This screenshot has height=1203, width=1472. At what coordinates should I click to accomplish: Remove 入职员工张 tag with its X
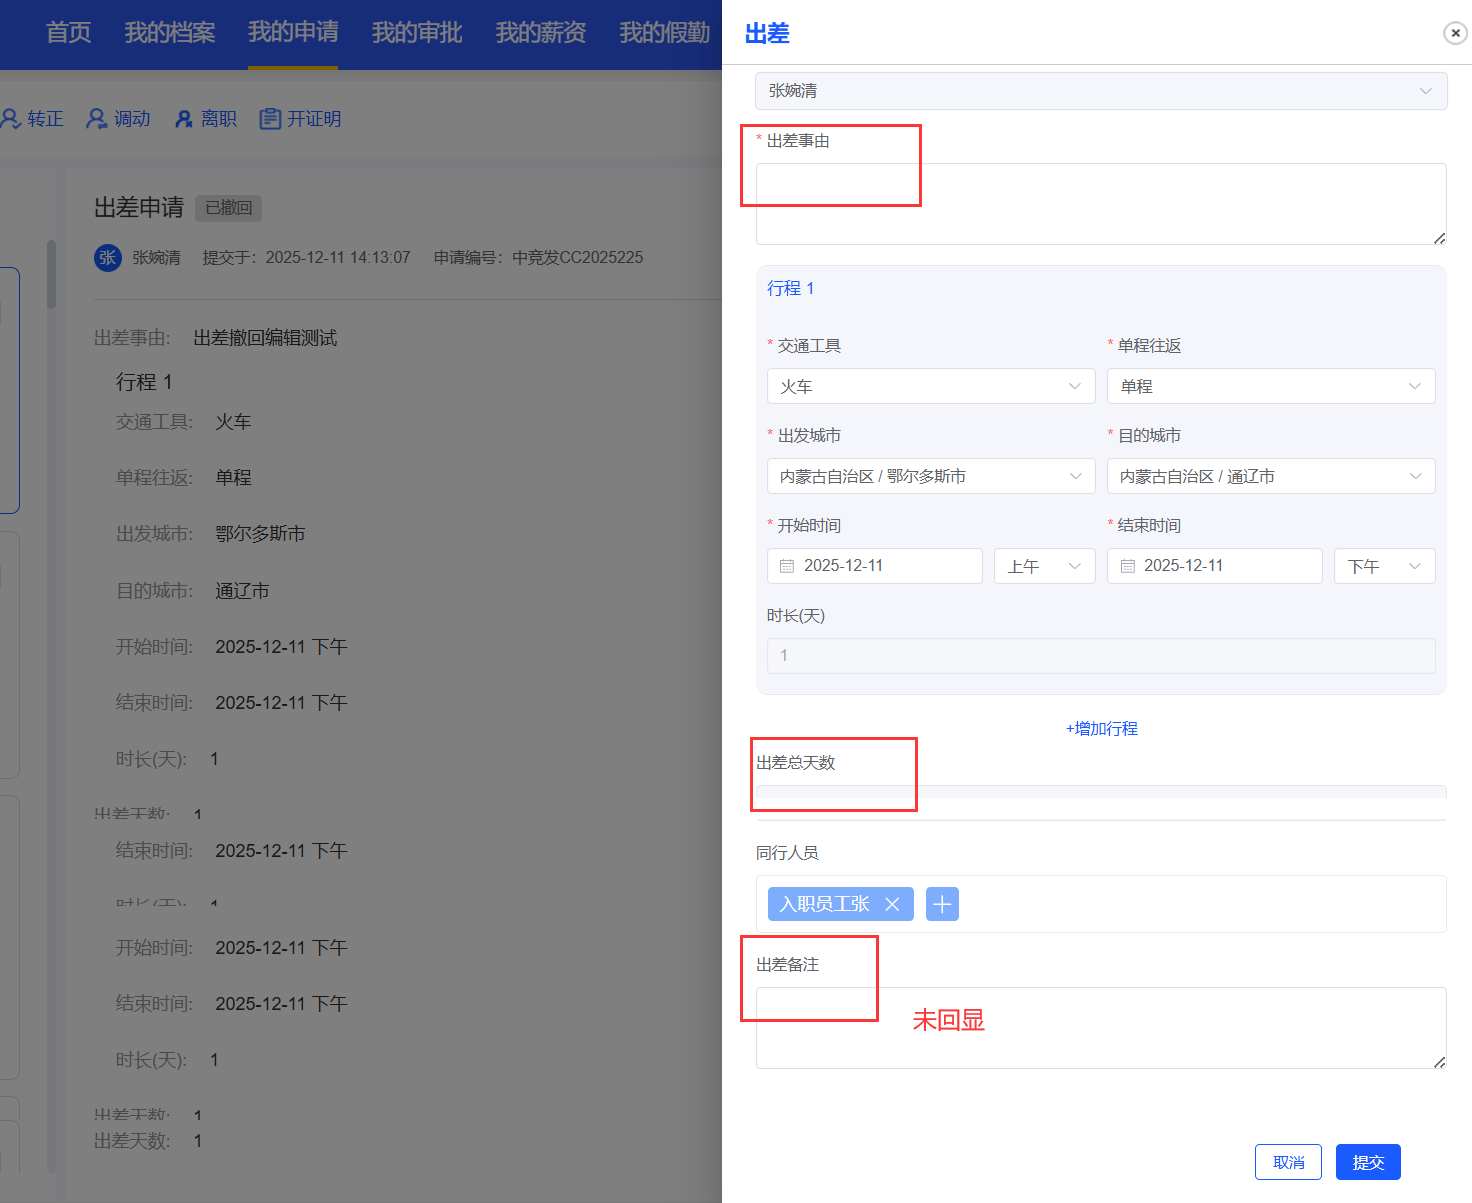point(892,904)
